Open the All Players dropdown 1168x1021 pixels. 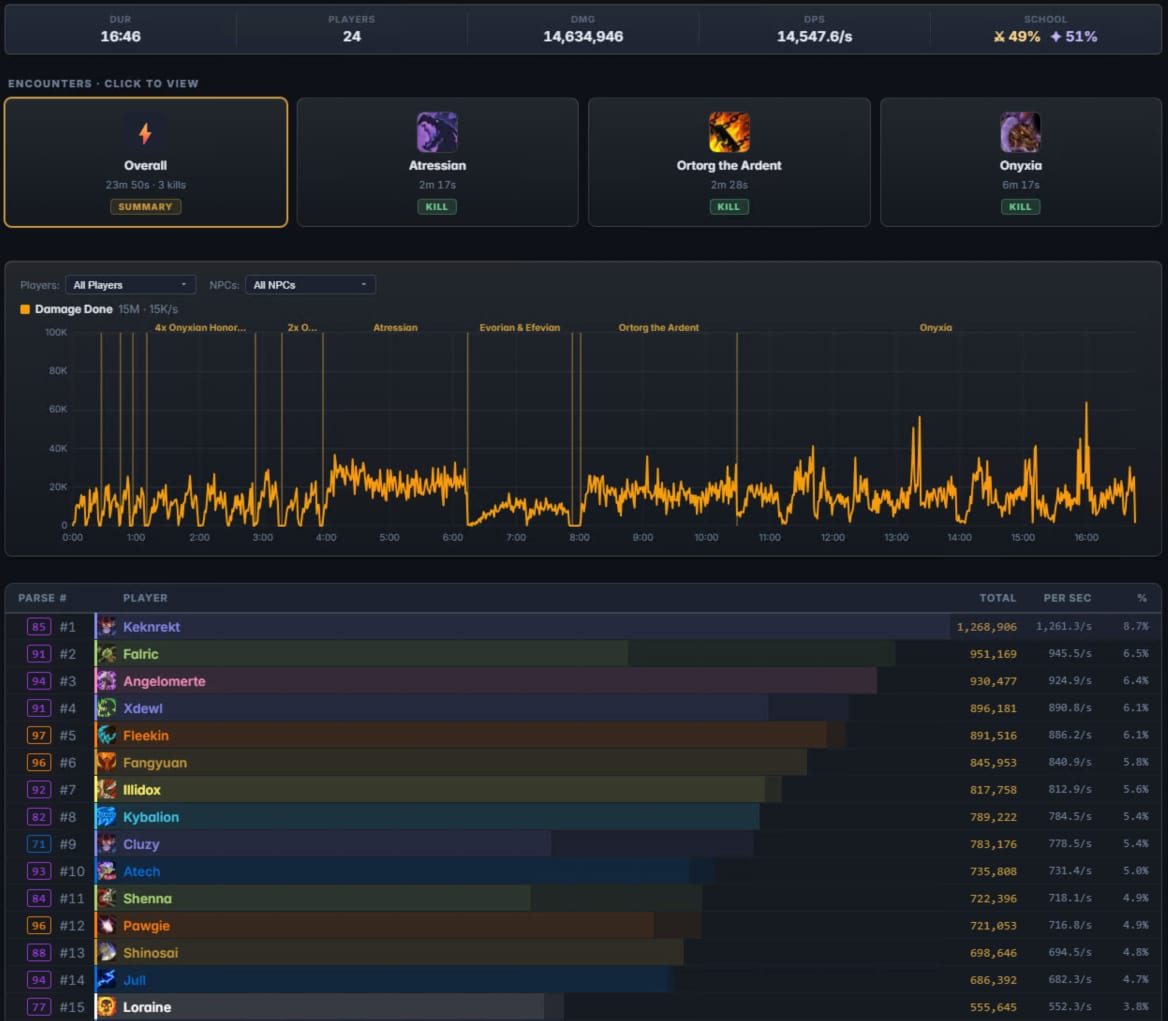click(x=130, y=285)
